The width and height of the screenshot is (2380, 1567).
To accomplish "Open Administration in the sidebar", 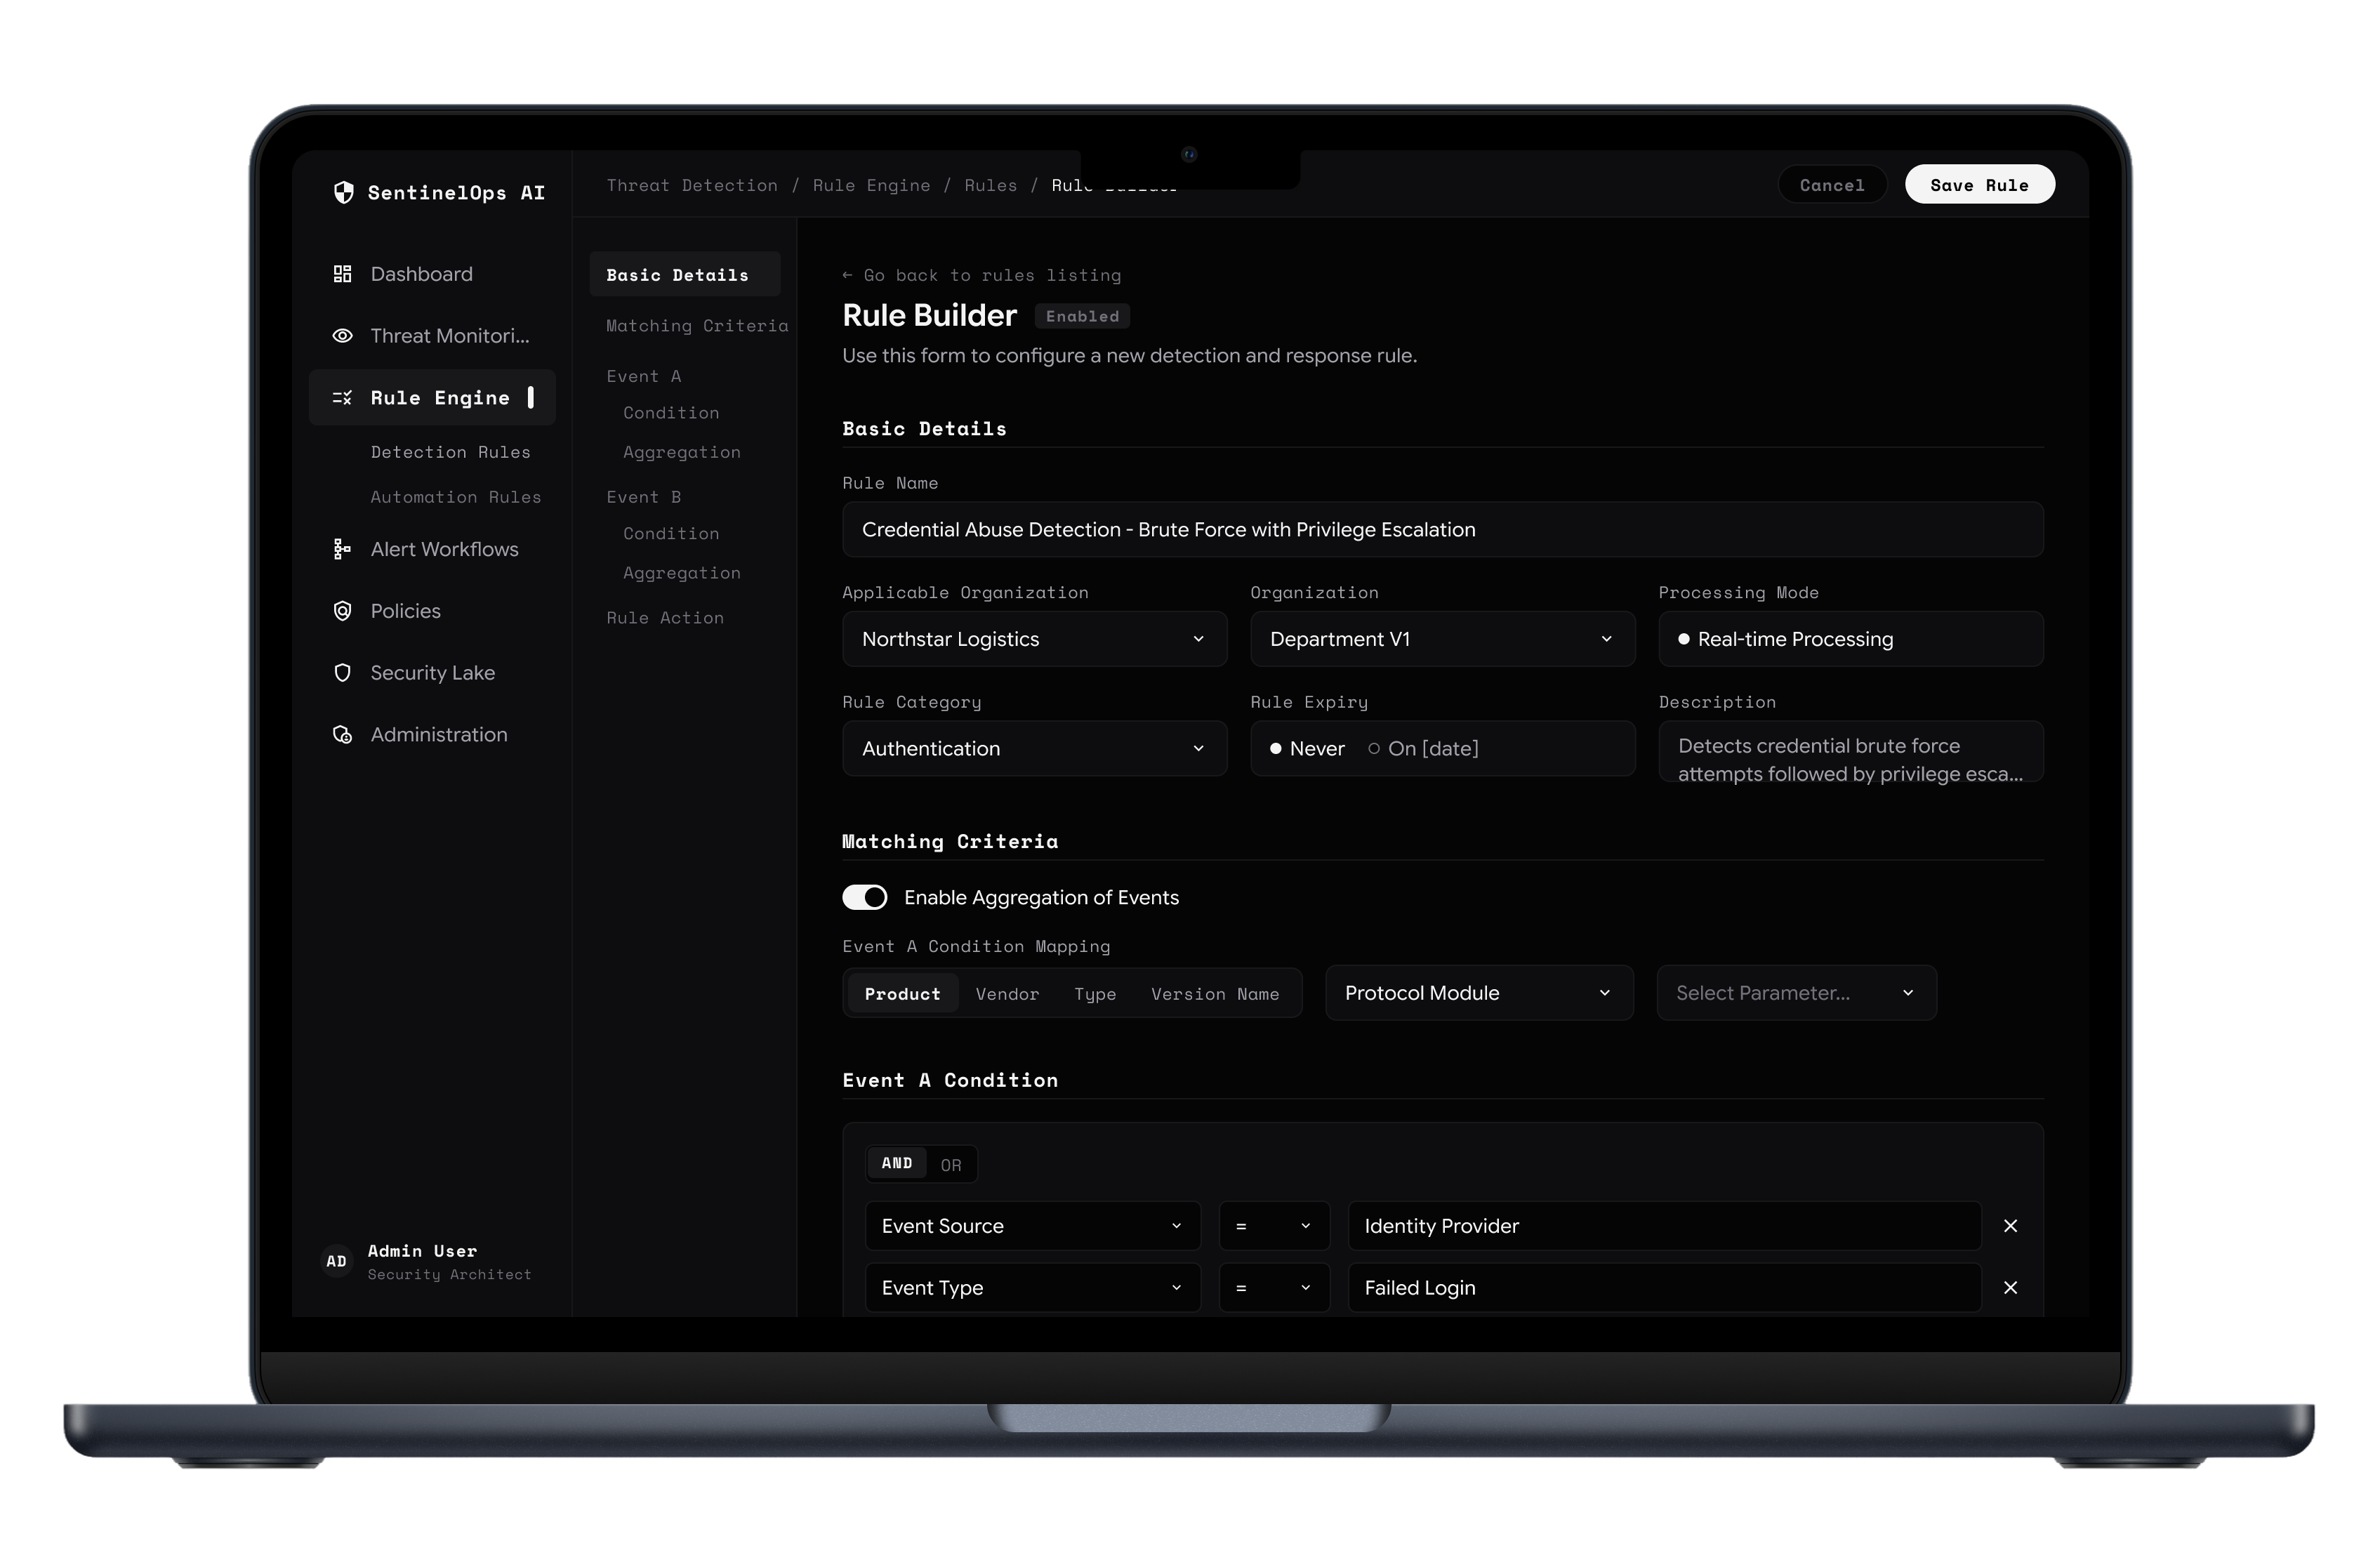I will pyautogui.click(x=431, y=735).
